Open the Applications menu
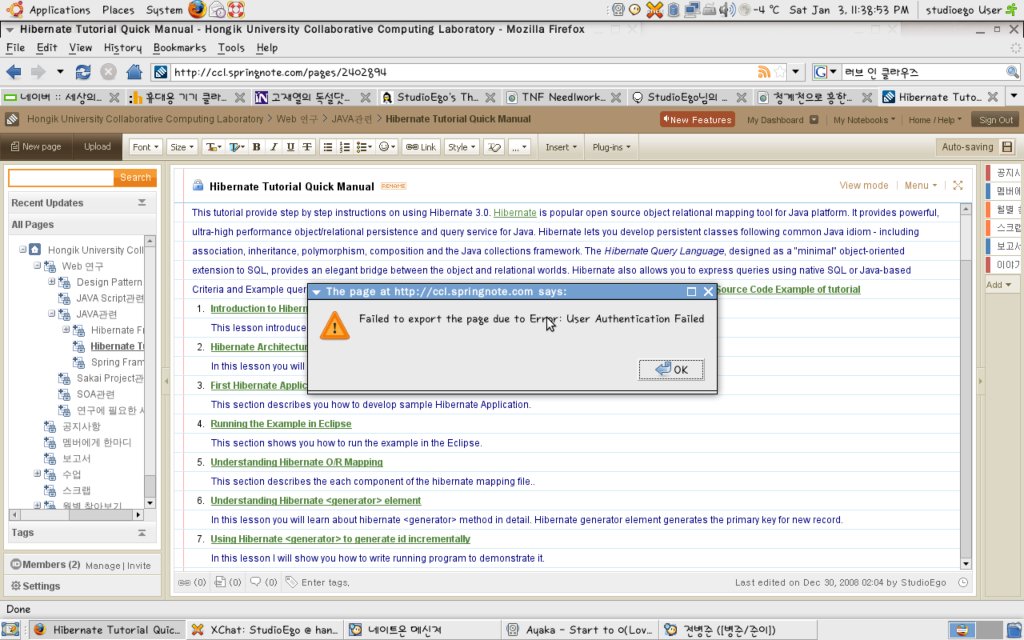Viewport: 1024px width, 640px height. [59, 10]
